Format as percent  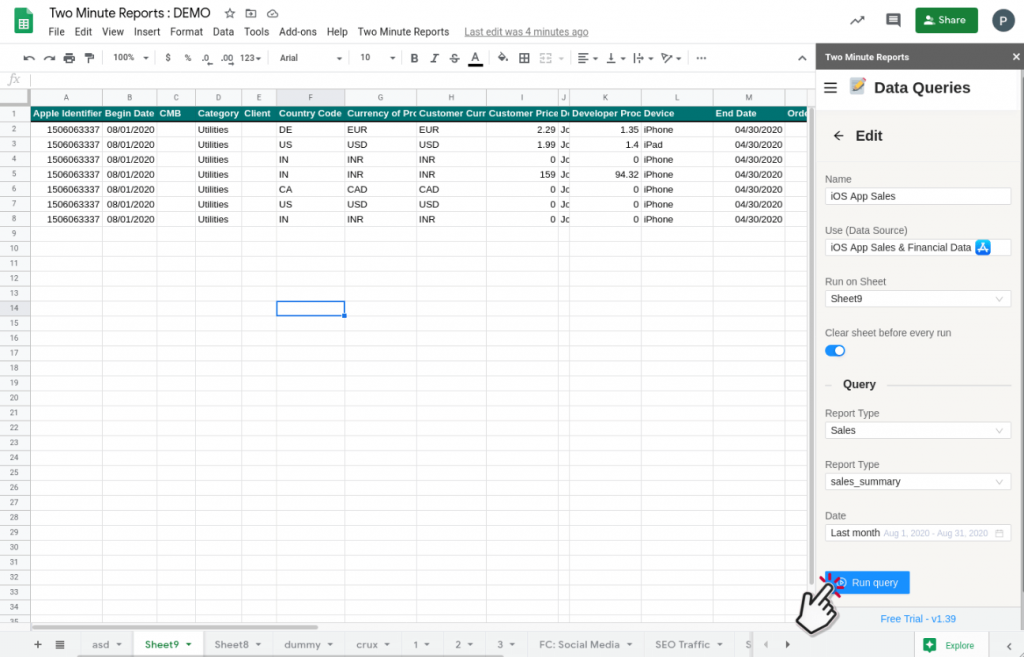pos(187,58)
